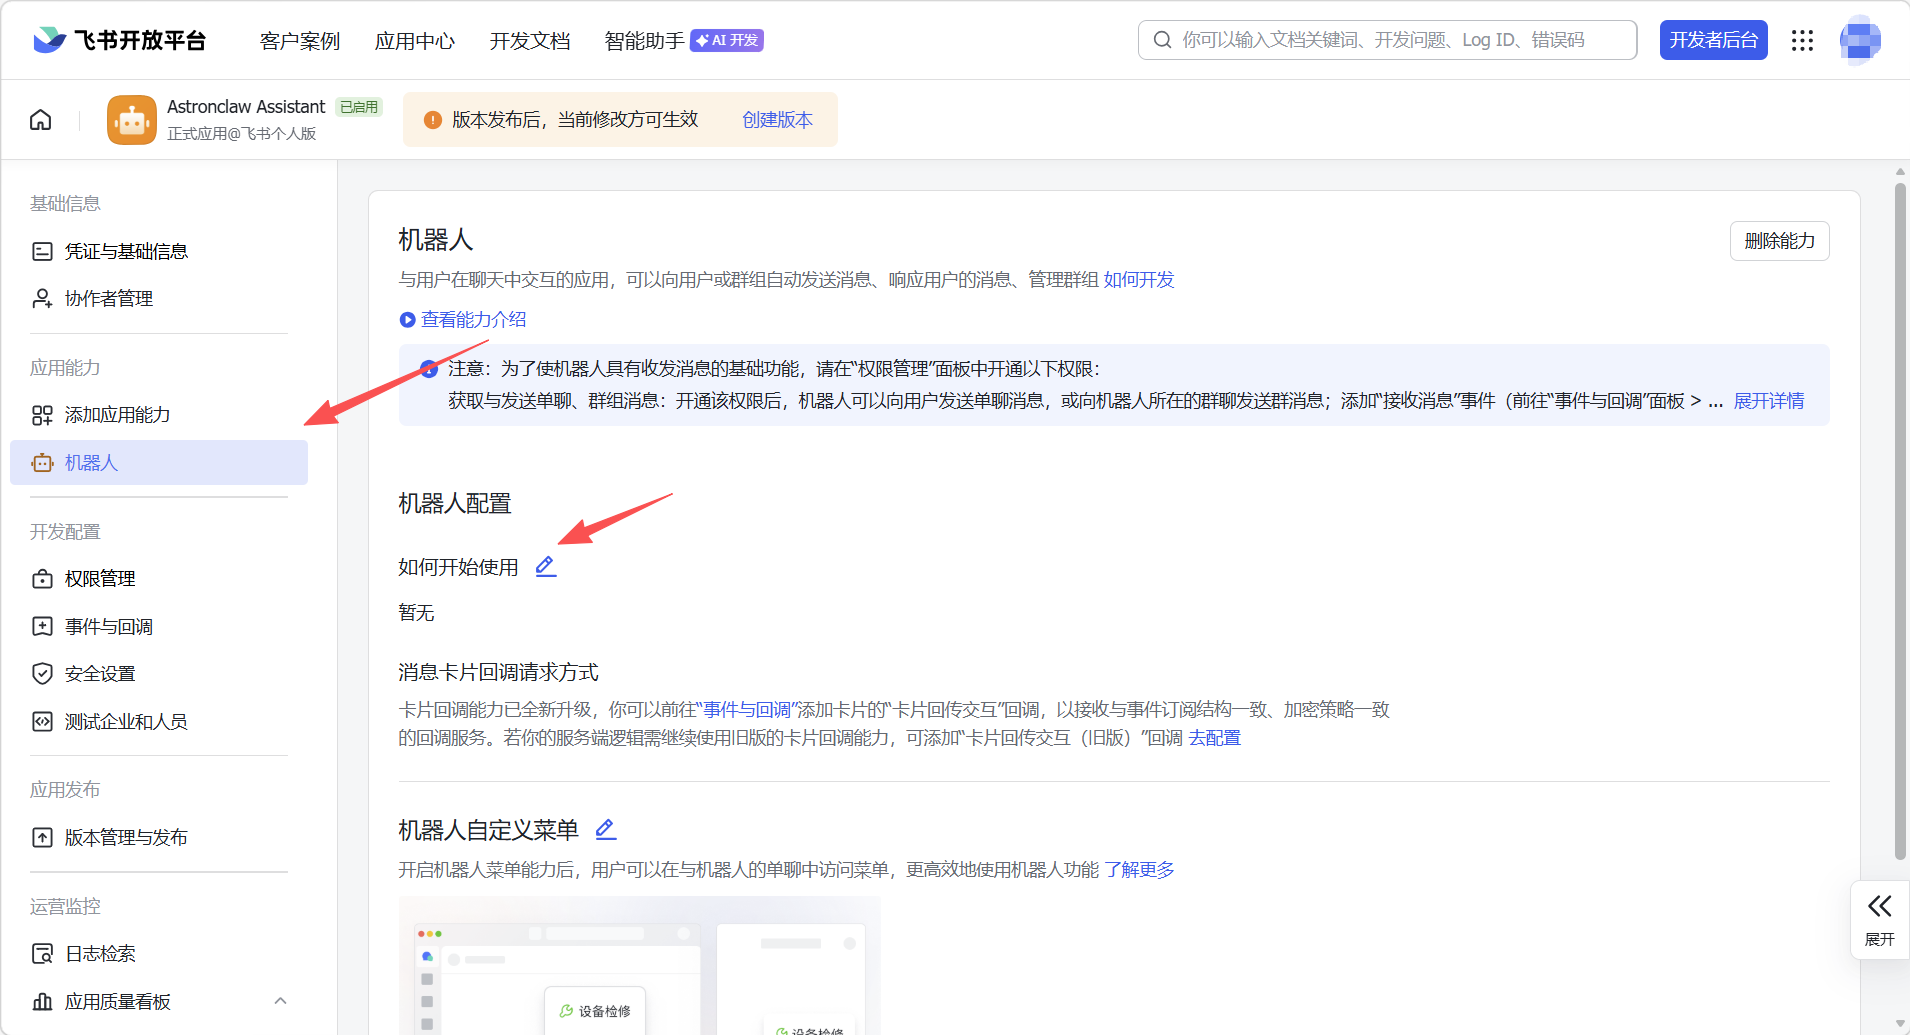Open 安全设置 from the sidebar

[x=100, y=673]
